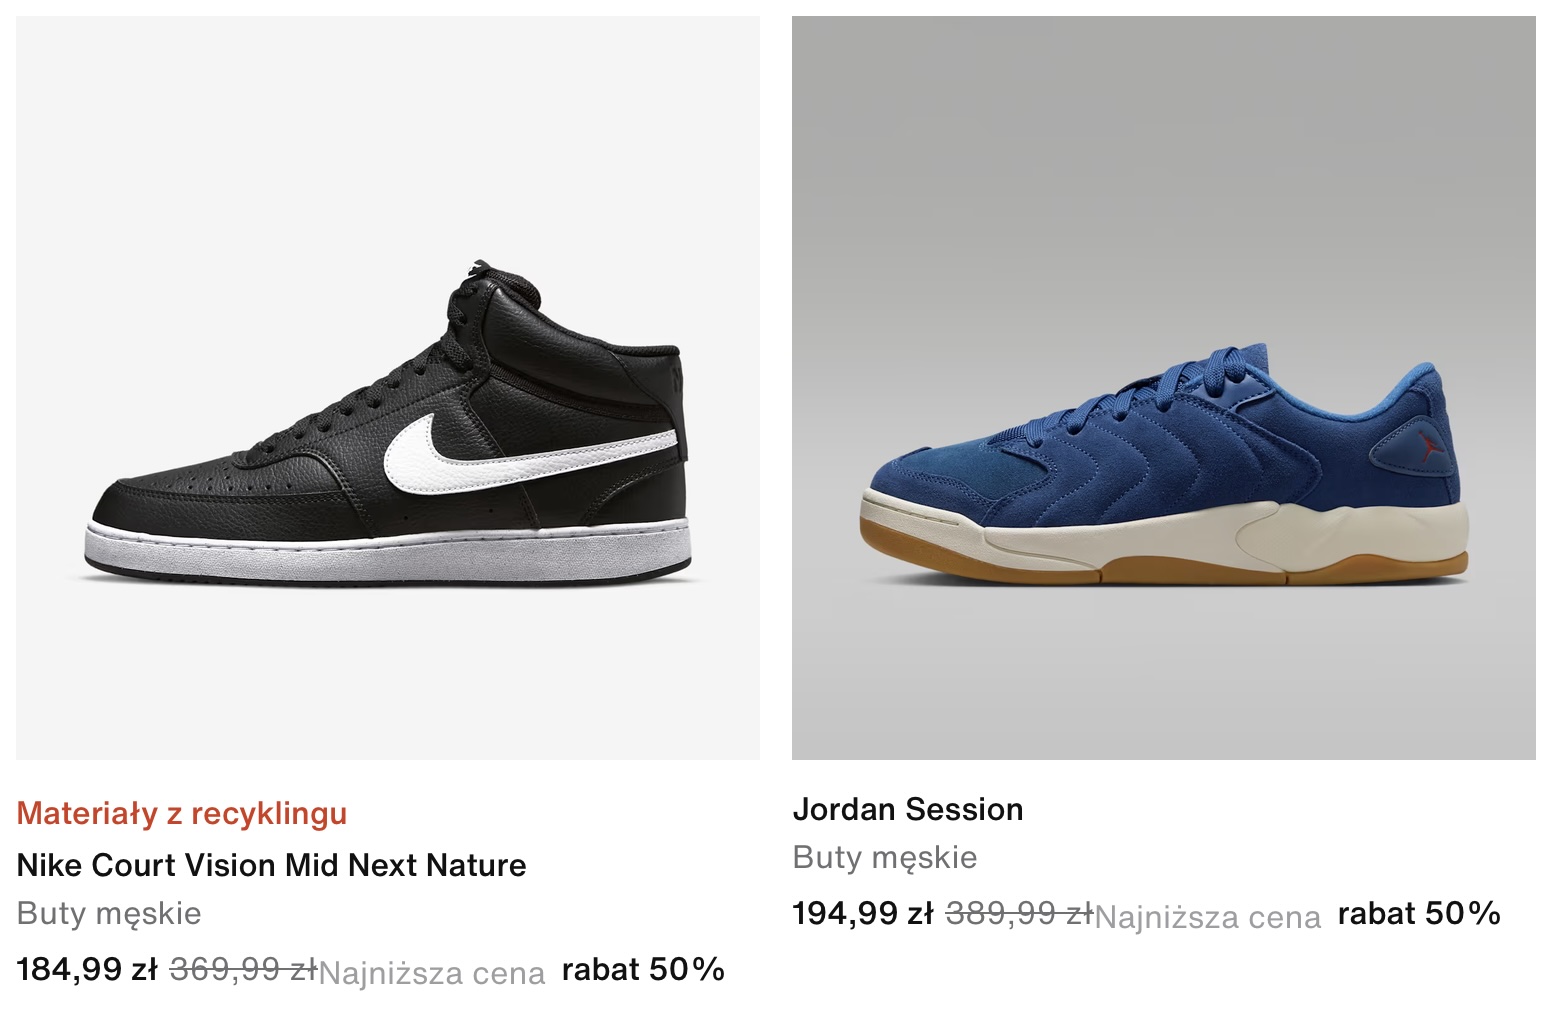
Task: Click the Nike Court Vision Mid Next Nature title
Action: 272,865
